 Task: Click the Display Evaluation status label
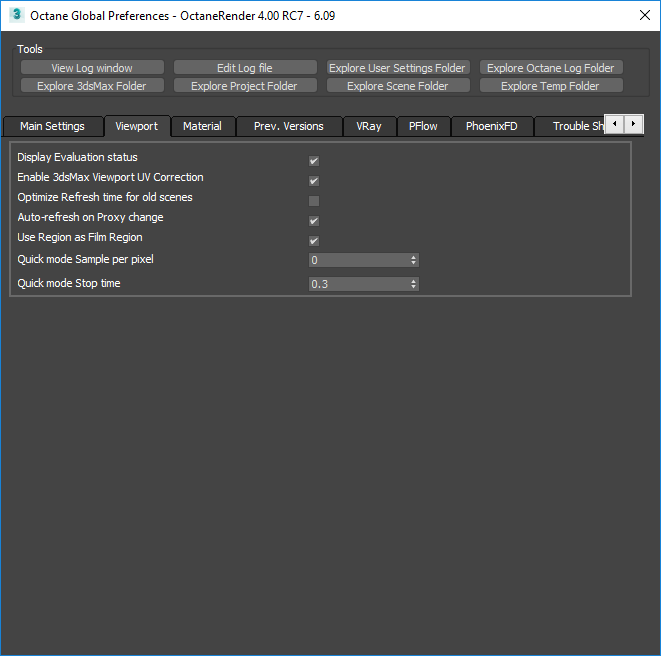coord(78,157)
